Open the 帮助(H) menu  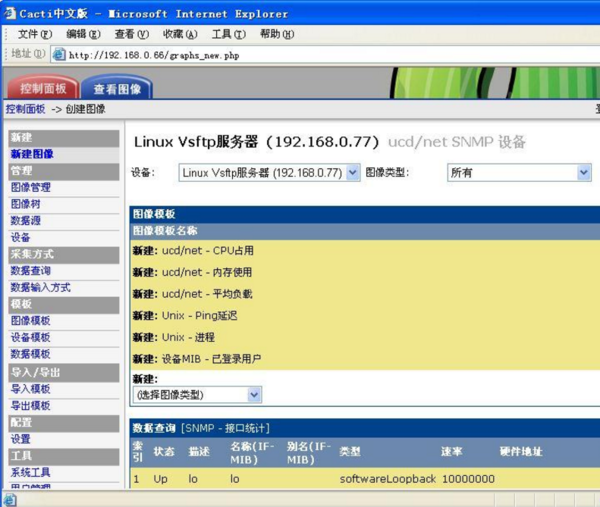coord(277,34)
